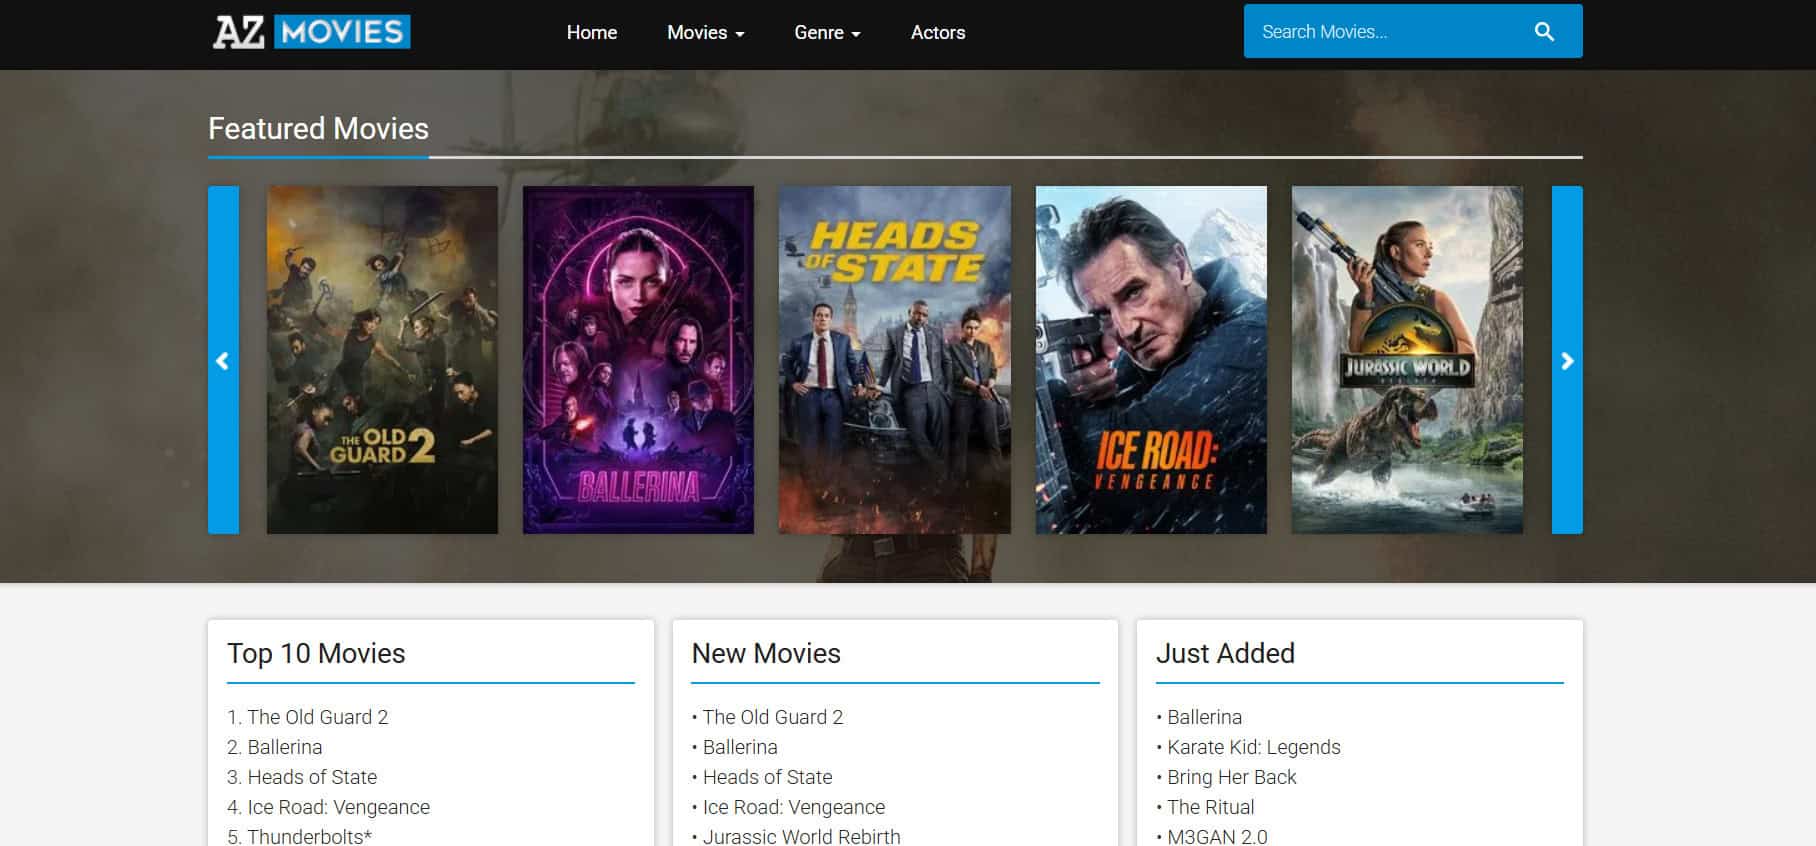
Task: Click the search magnifier icon
Action: (1544, 32)
